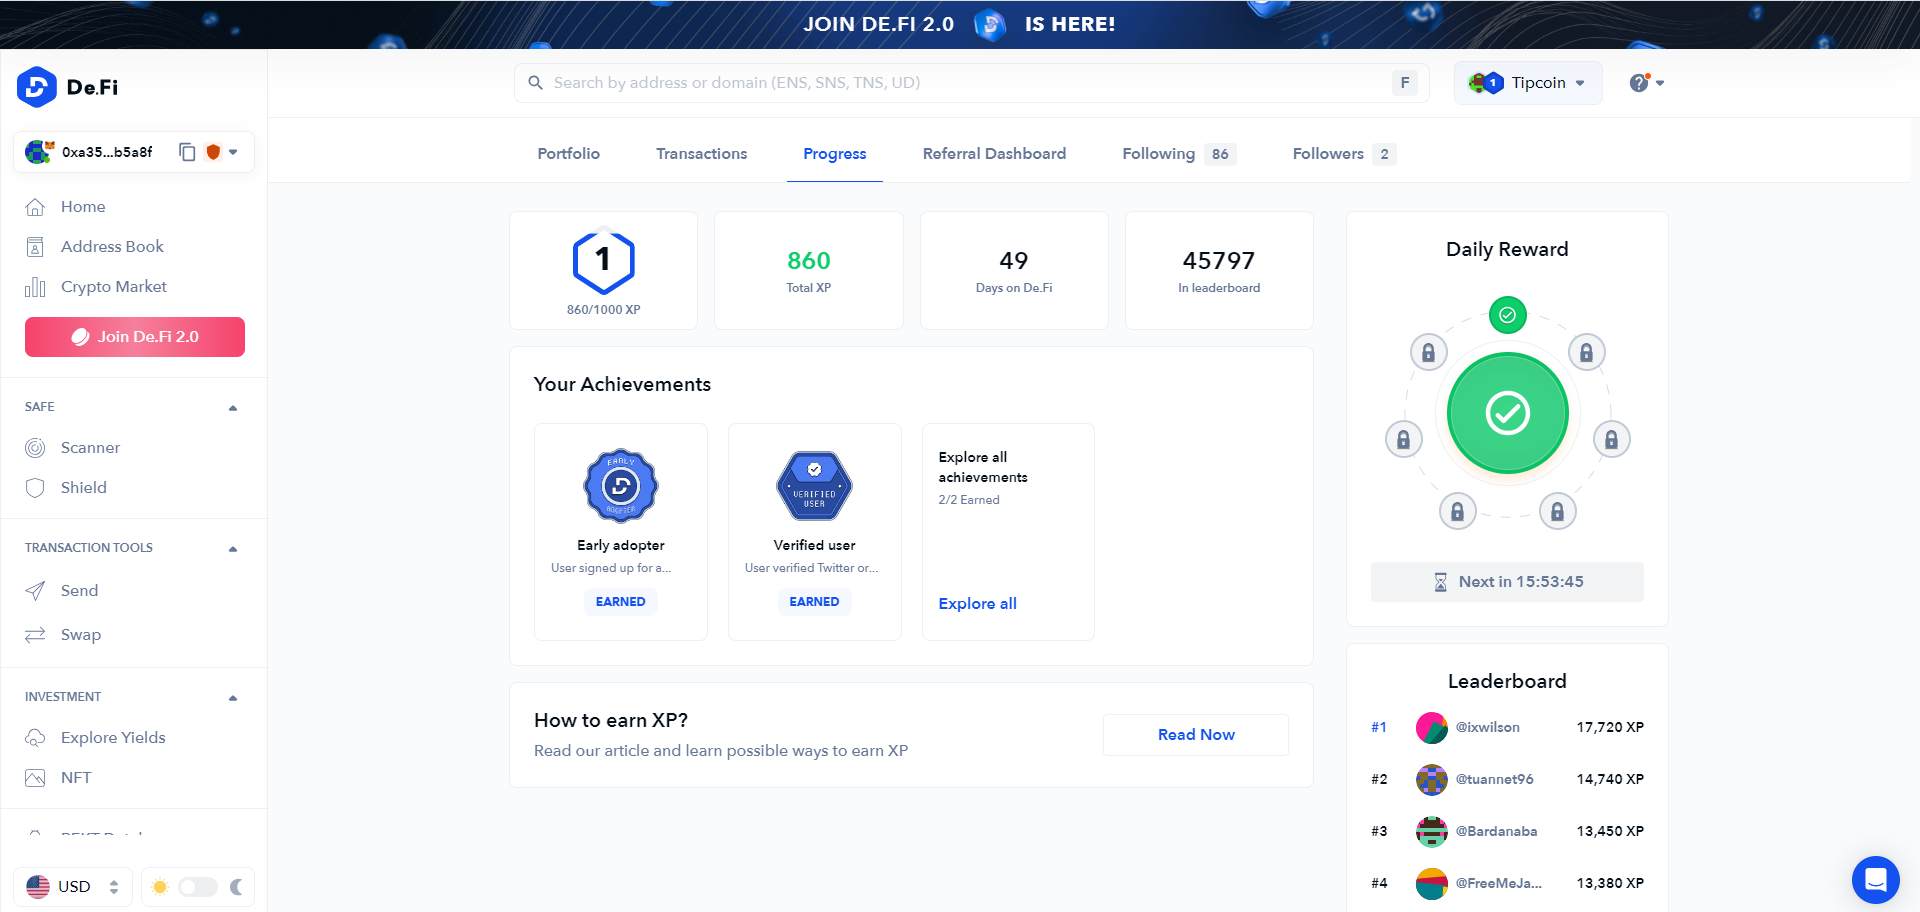Click the search by address field
Image resolution: width=1920 pixels, height=912 pixels.
coord(971,83)
